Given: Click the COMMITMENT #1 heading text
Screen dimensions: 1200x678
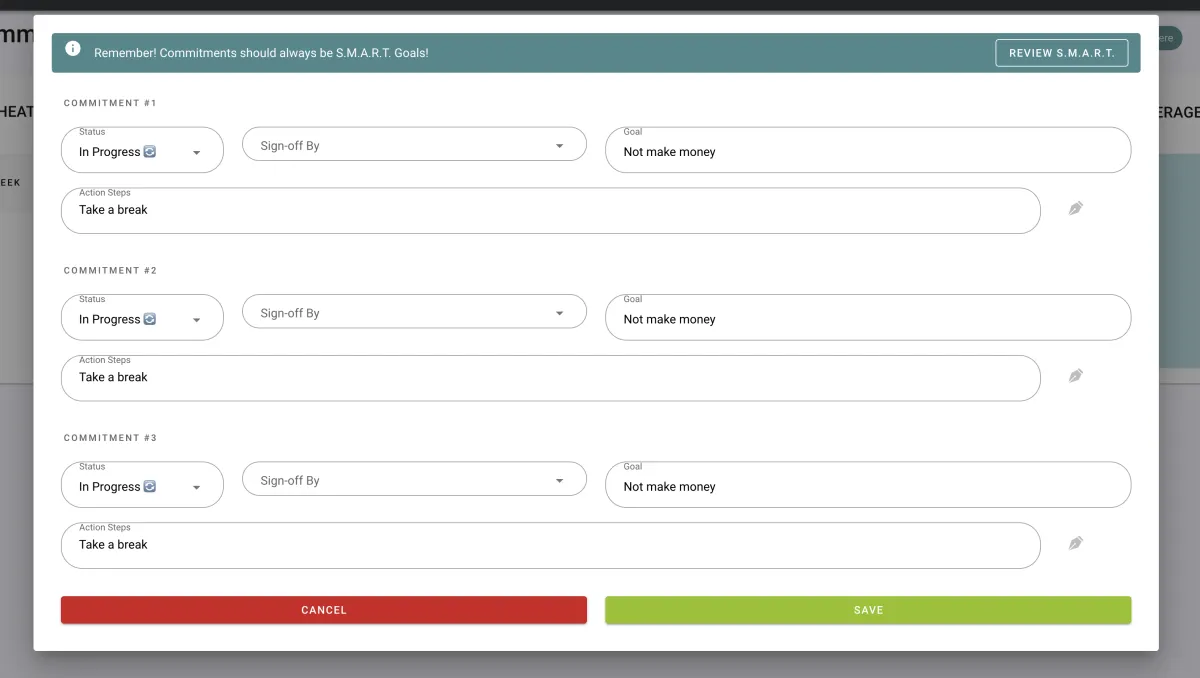Looking at the screenshot, I should pos(110,103).
